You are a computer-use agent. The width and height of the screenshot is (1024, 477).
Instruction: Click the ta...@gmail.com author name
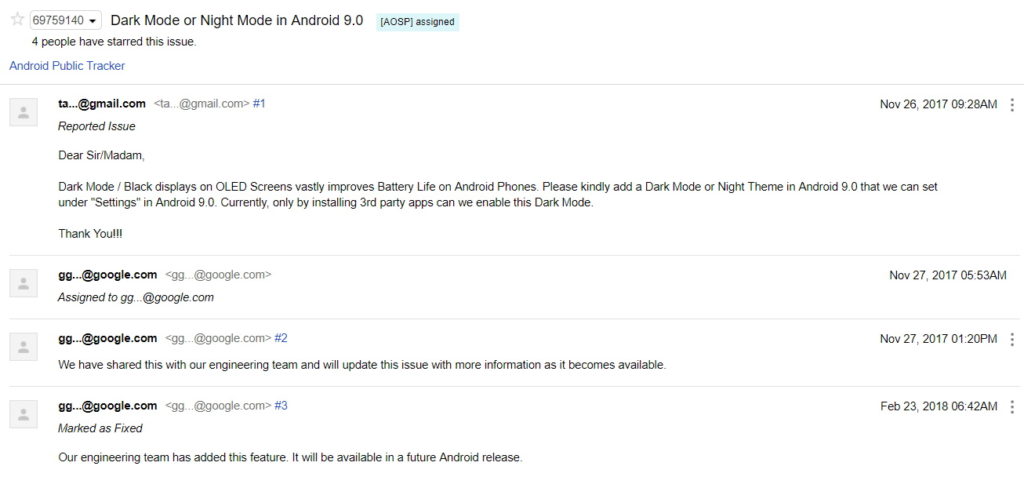coord(102,103)
